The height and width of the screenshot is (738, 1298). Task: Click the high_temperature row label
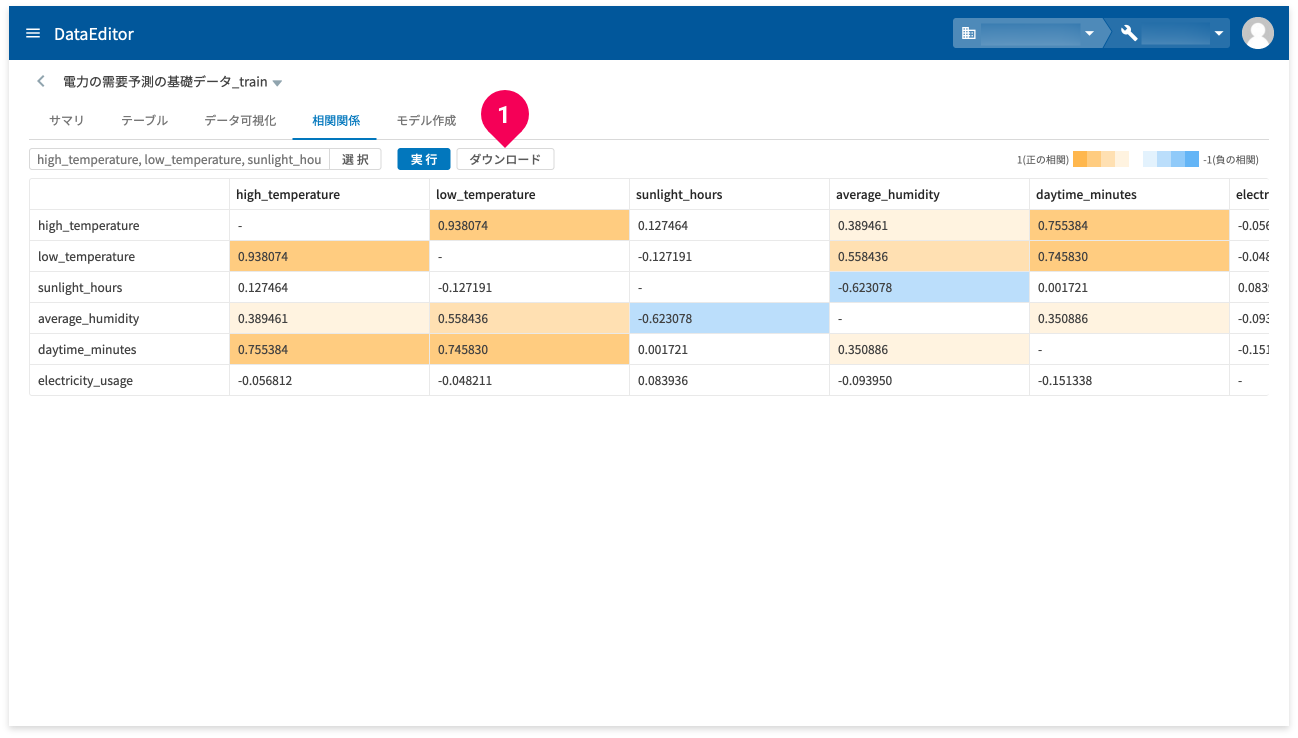tap(129, 225)
